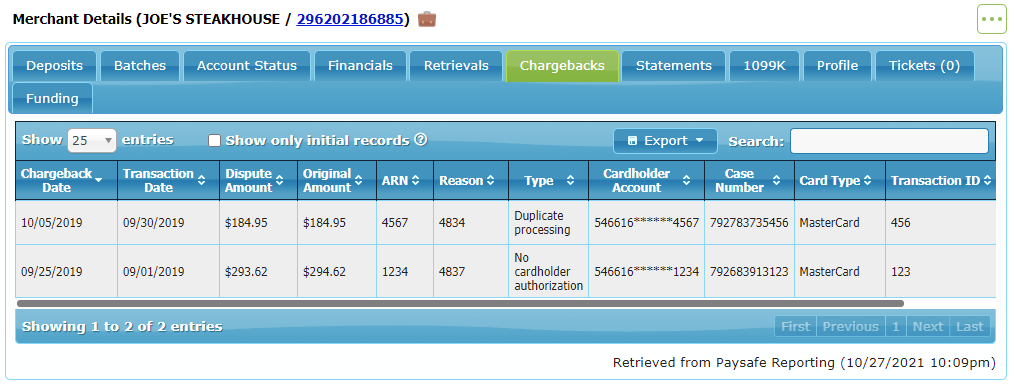1014x384 pixels.
Task: Sort by Card Type column
Action: (839, 181)
